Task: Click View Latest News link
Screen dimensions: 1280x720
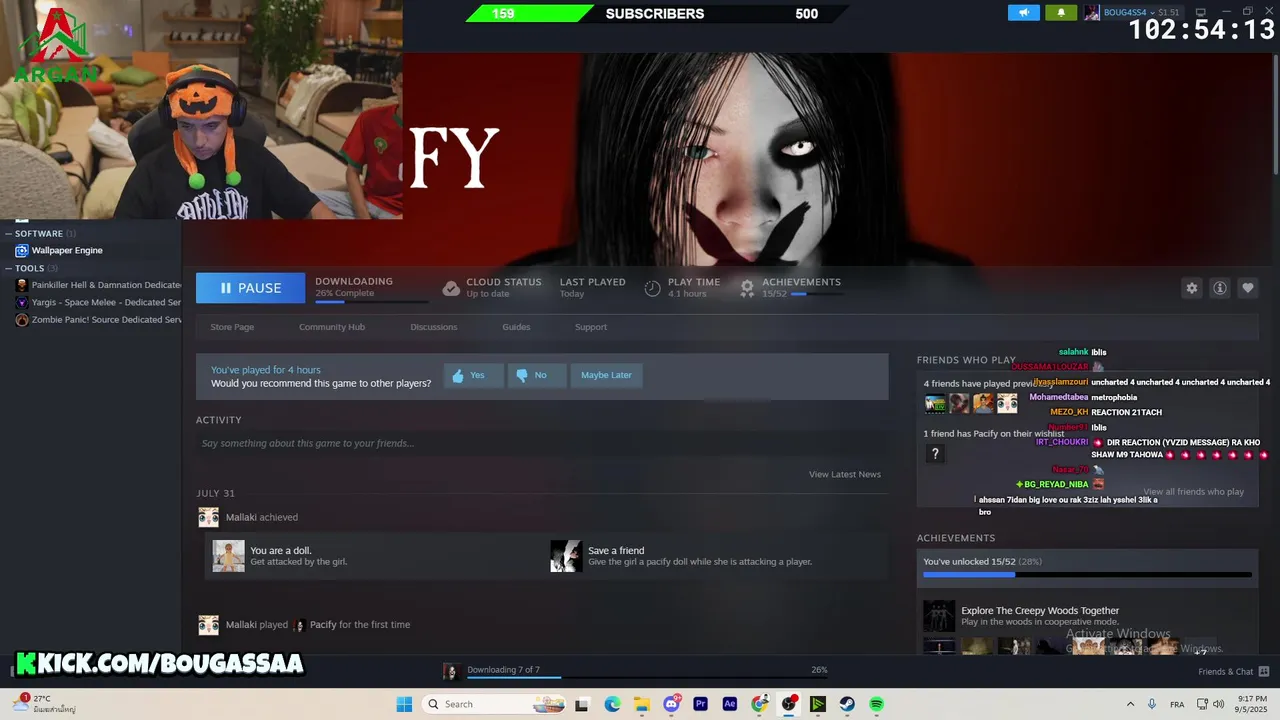Action: tap(845, 474)
